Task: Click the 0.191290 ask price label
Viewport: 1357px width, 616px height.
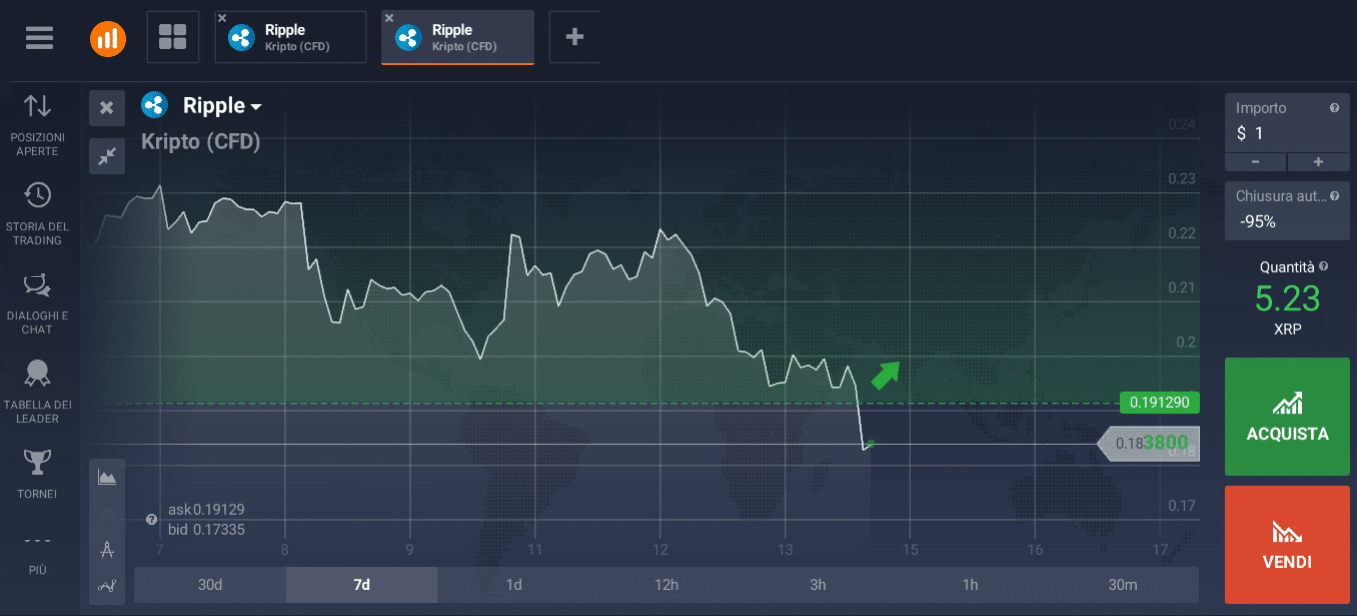Action: click(x=1159, y=403)
